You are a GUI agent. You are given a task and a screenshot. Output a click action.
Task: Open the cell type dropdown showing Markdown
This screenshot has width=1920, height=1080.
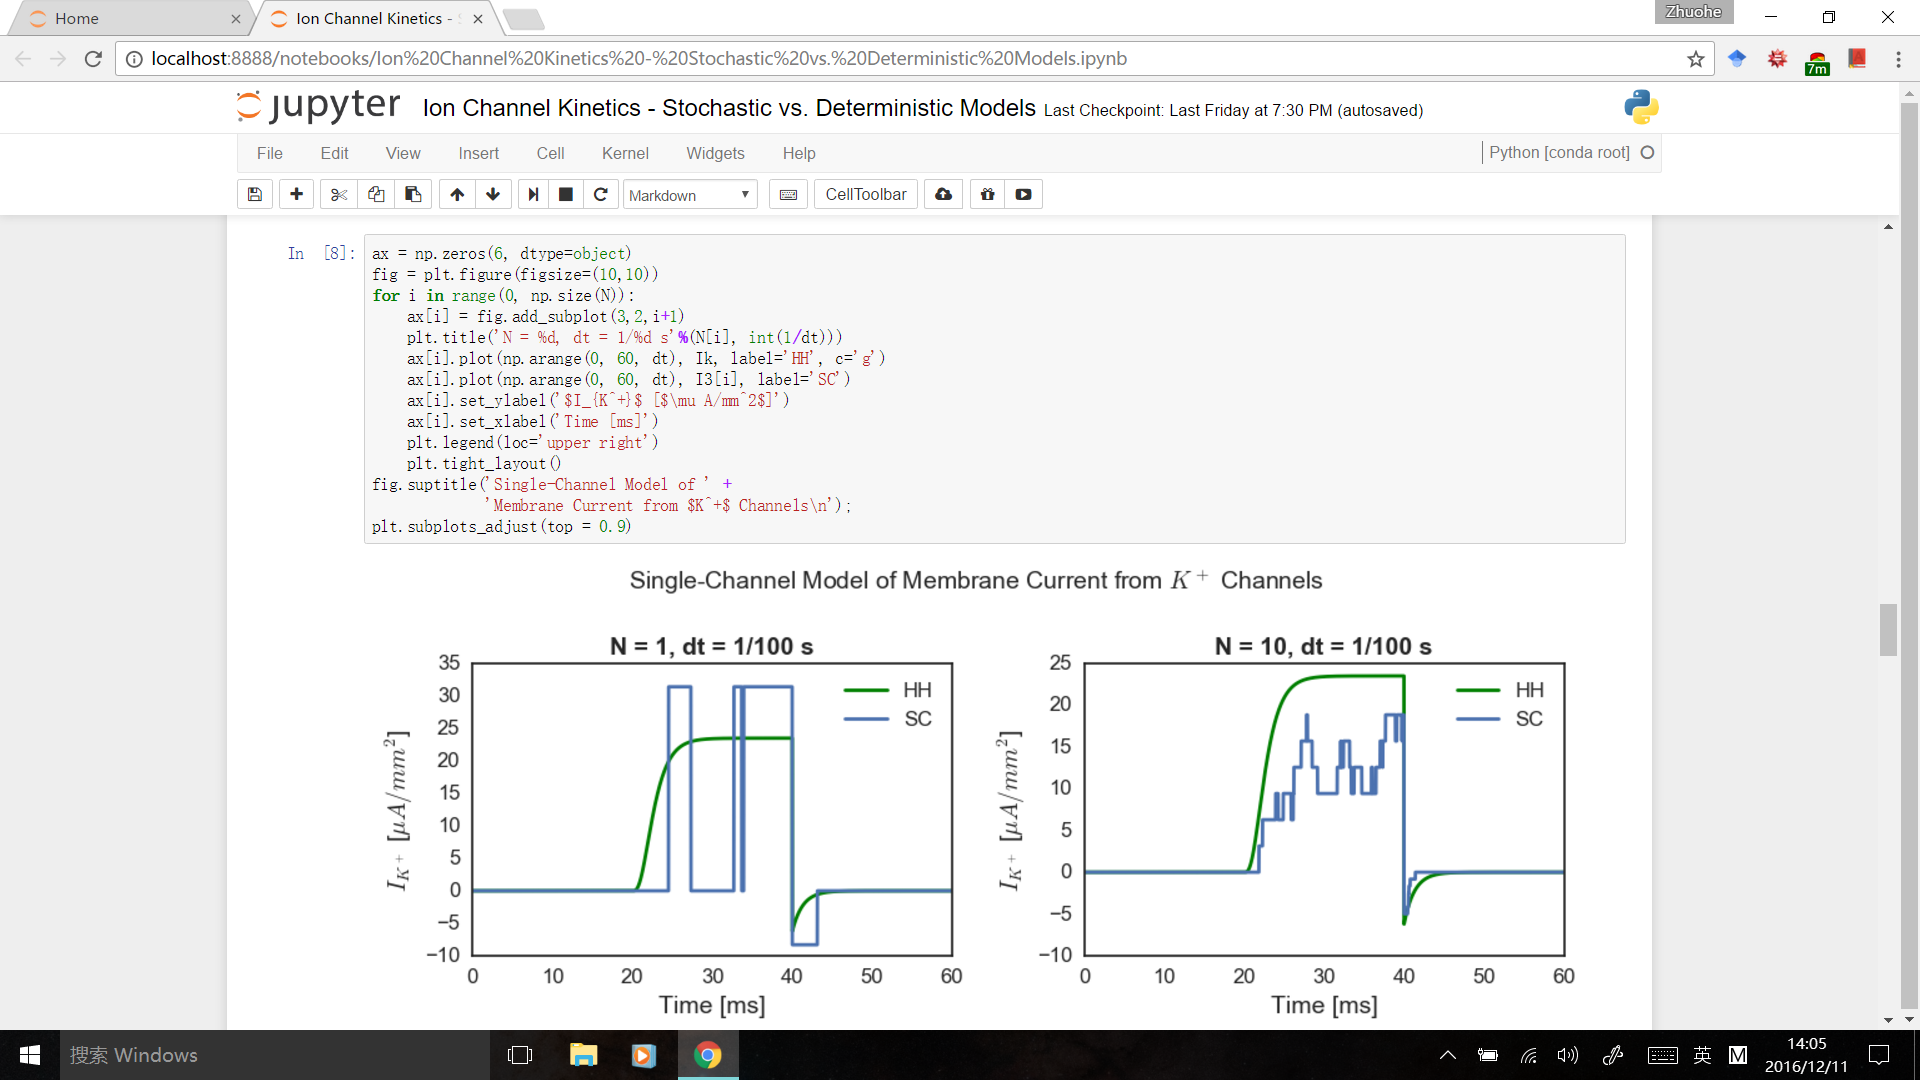click(x=690, y=195)
